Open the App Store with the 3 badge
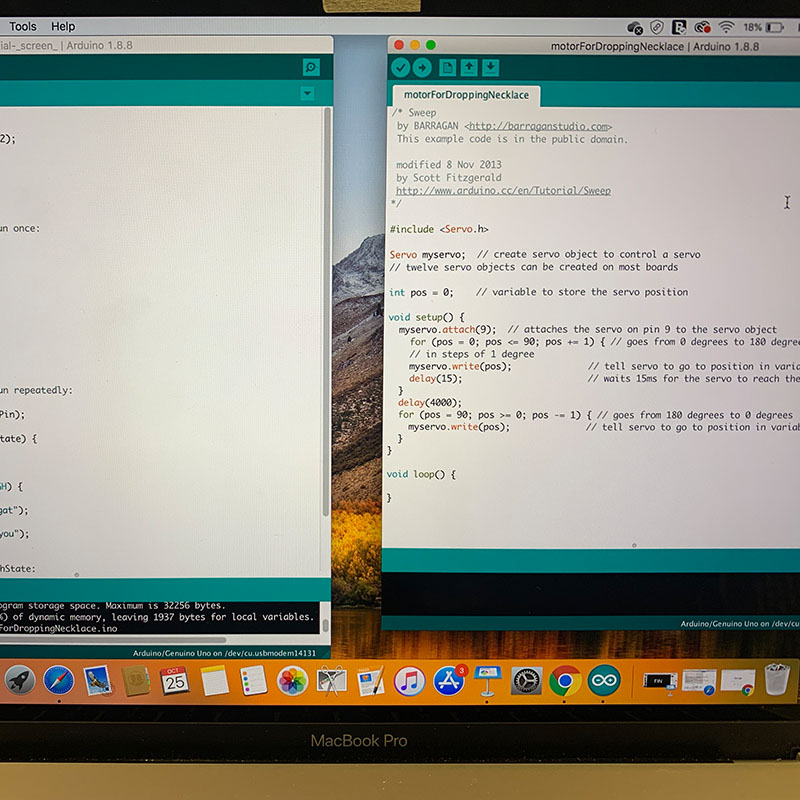 point(448,681)
